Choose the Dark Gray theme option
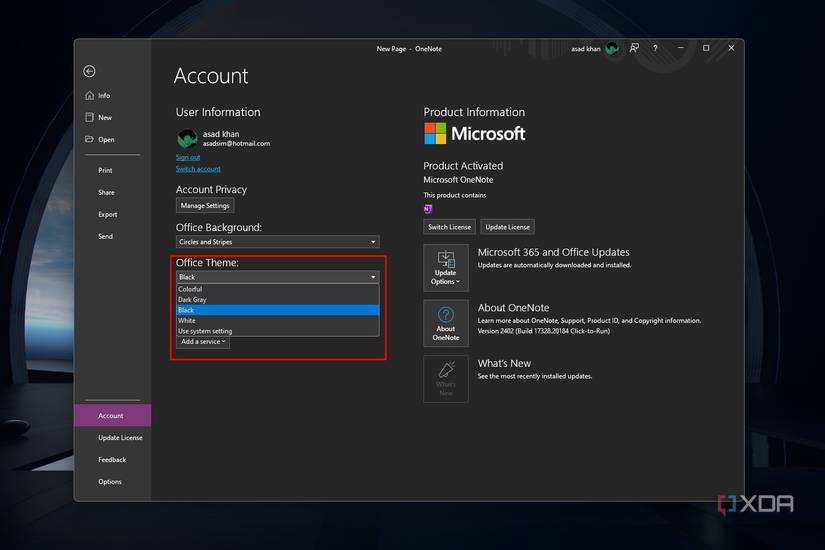Screen dimensions: 825x550 point(277,299)
